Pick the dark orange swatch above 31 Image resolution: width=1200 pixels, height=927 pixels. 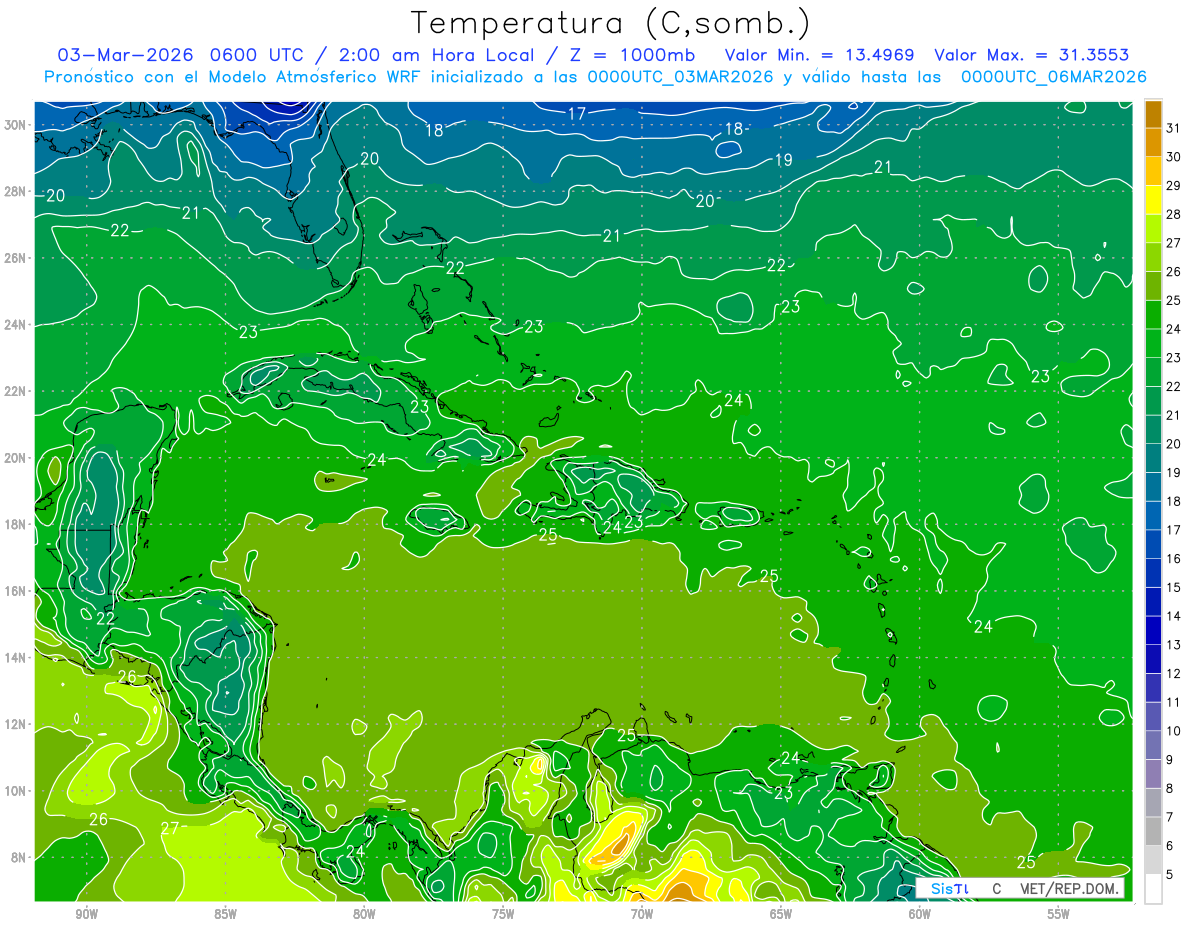1153,114
